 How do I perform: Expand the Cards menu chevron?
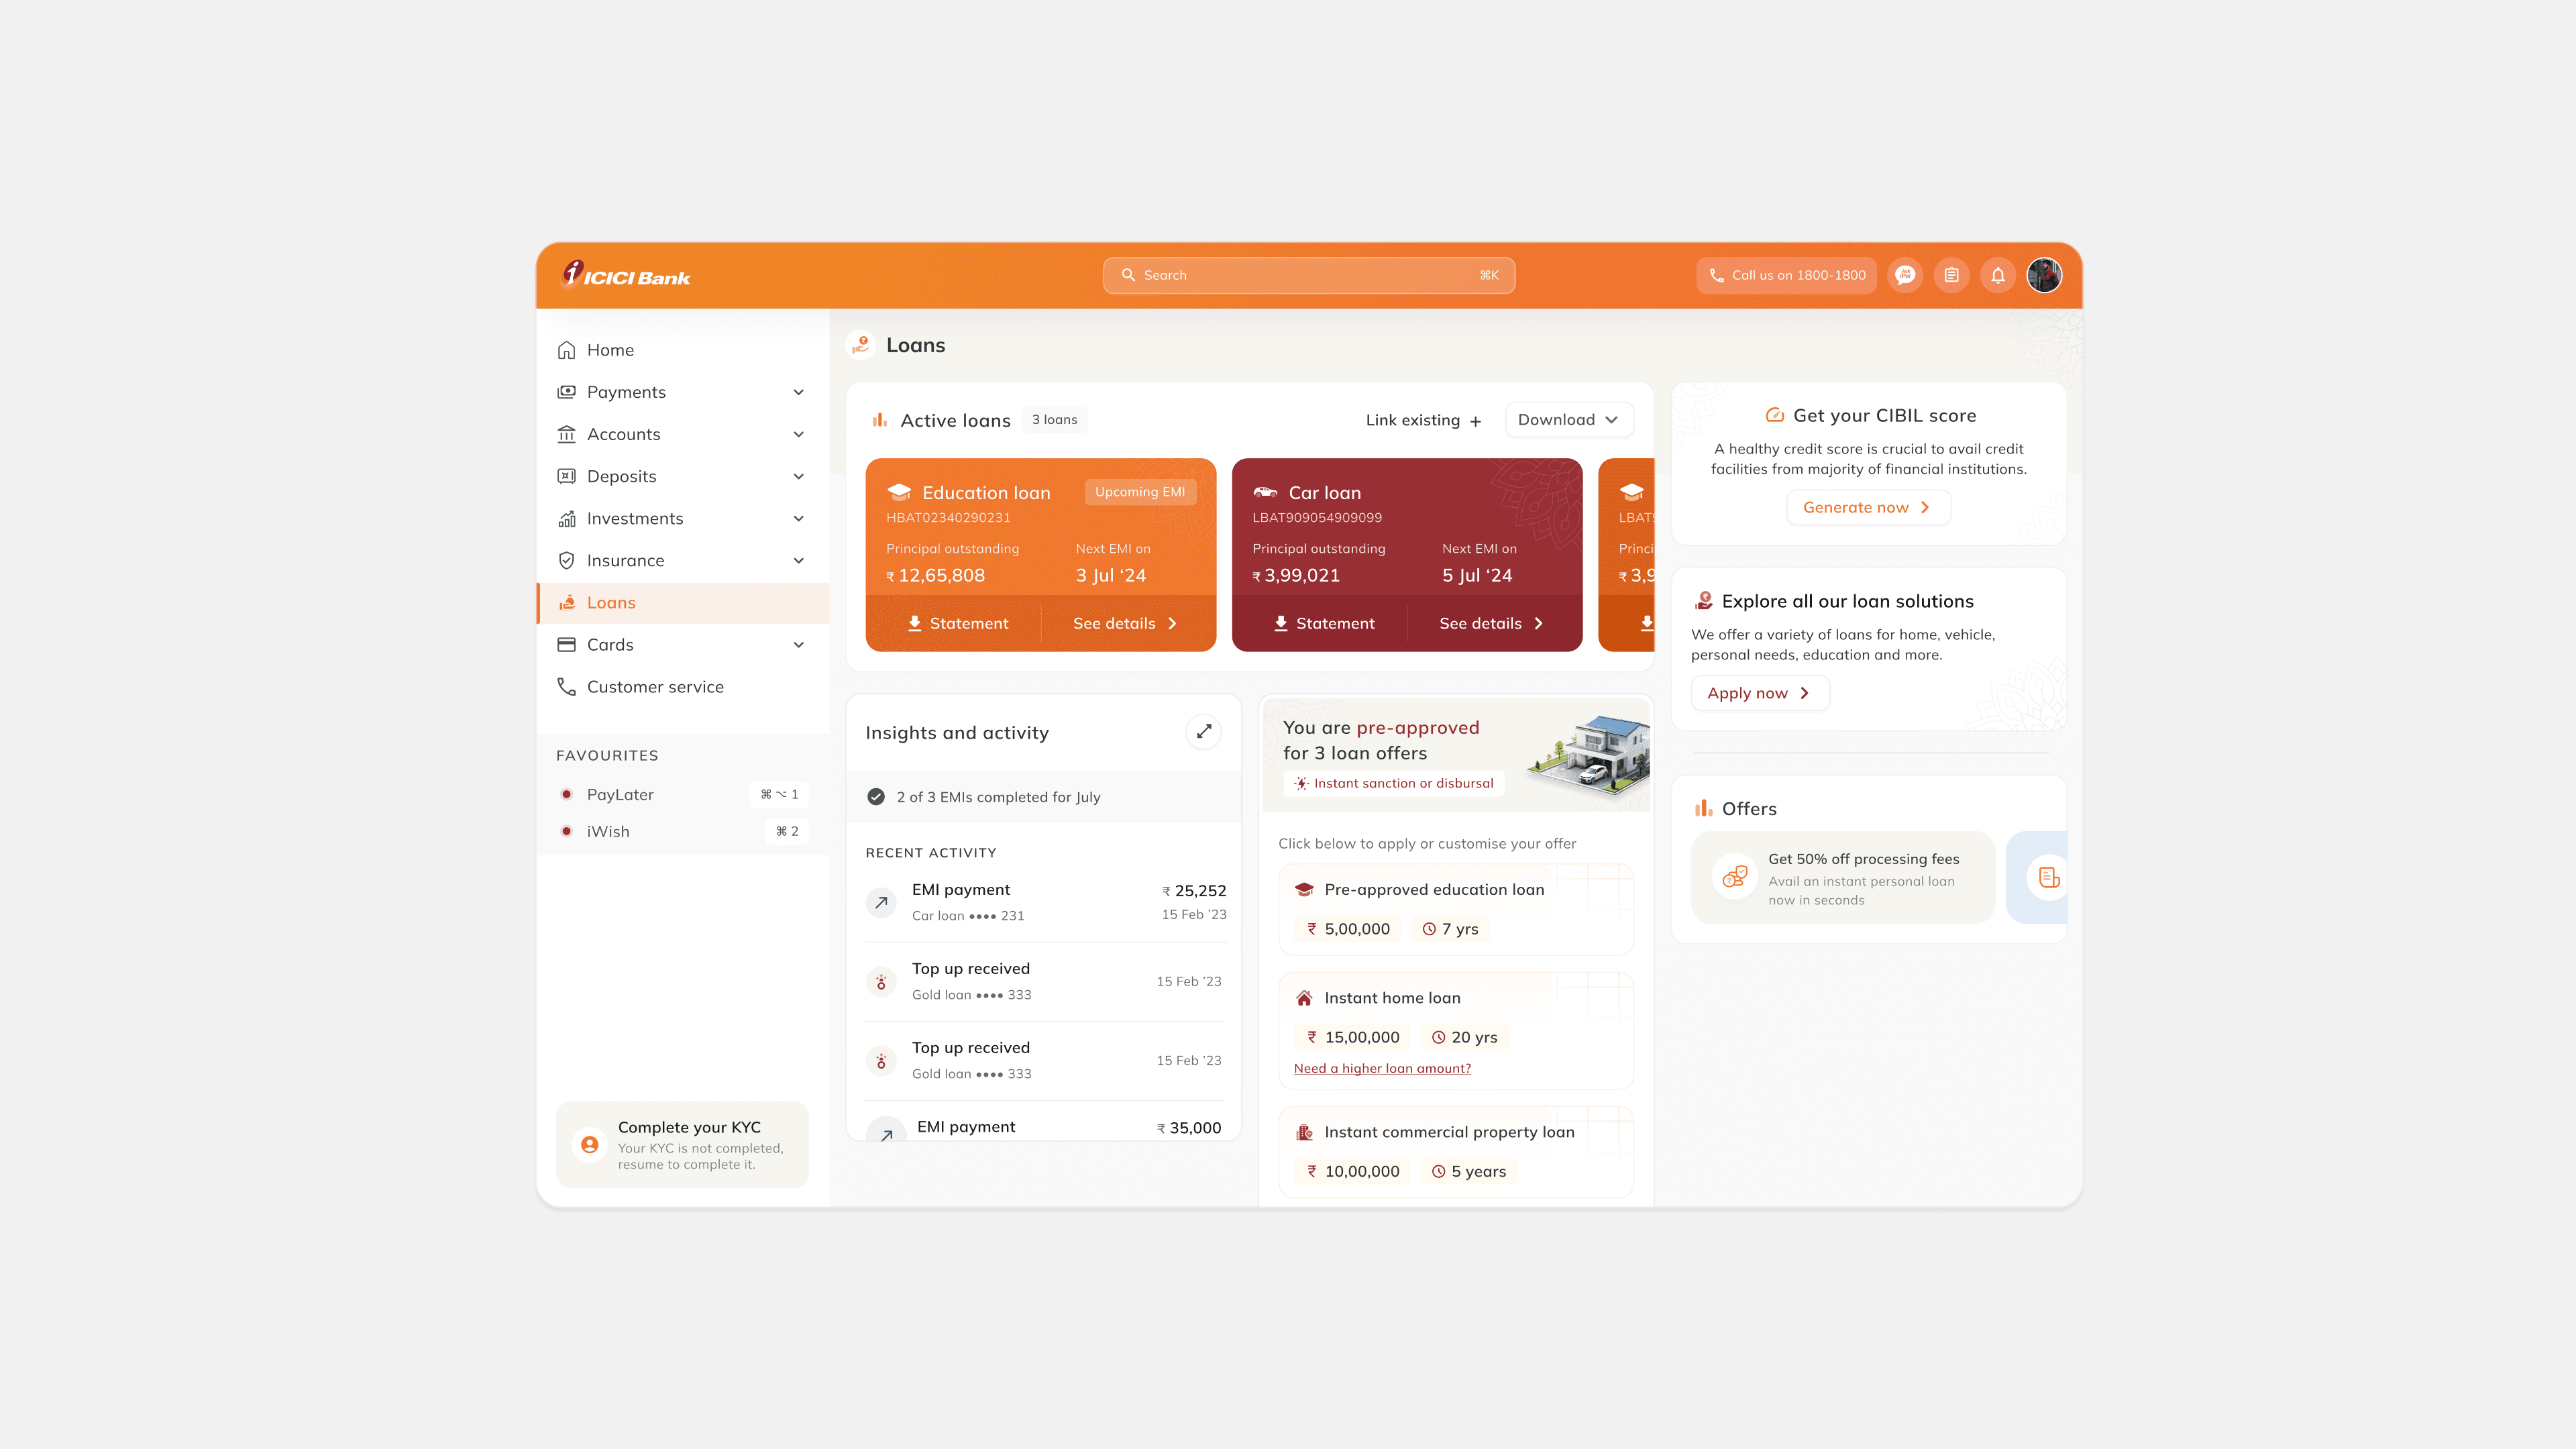[x=798, y=645]
